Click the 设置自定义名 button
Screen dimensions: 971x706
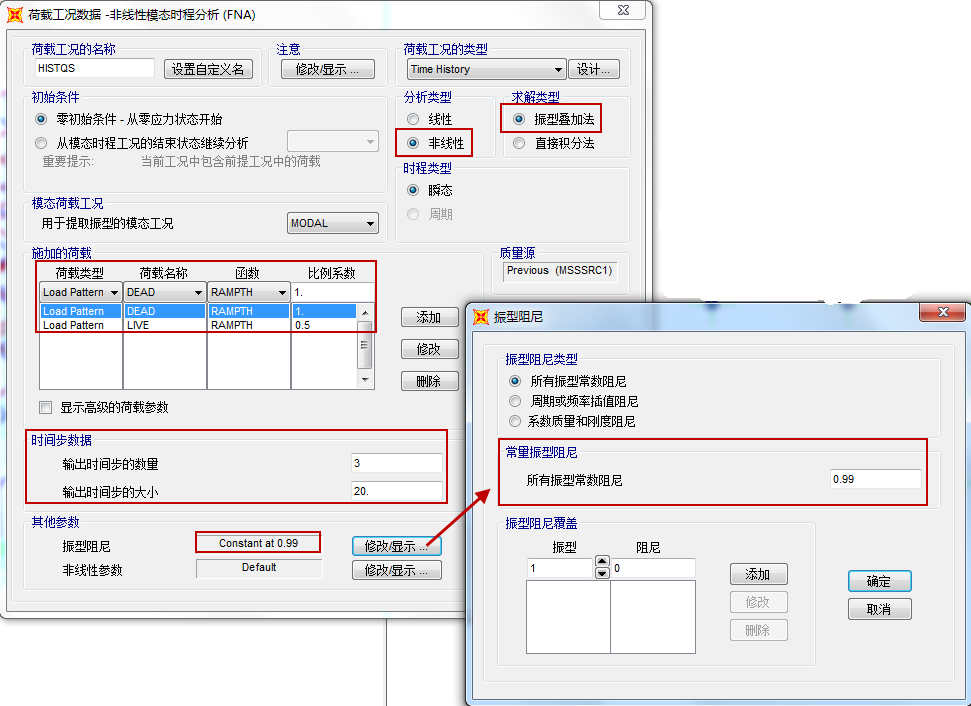pyautogui.click(x=208, y=69)
